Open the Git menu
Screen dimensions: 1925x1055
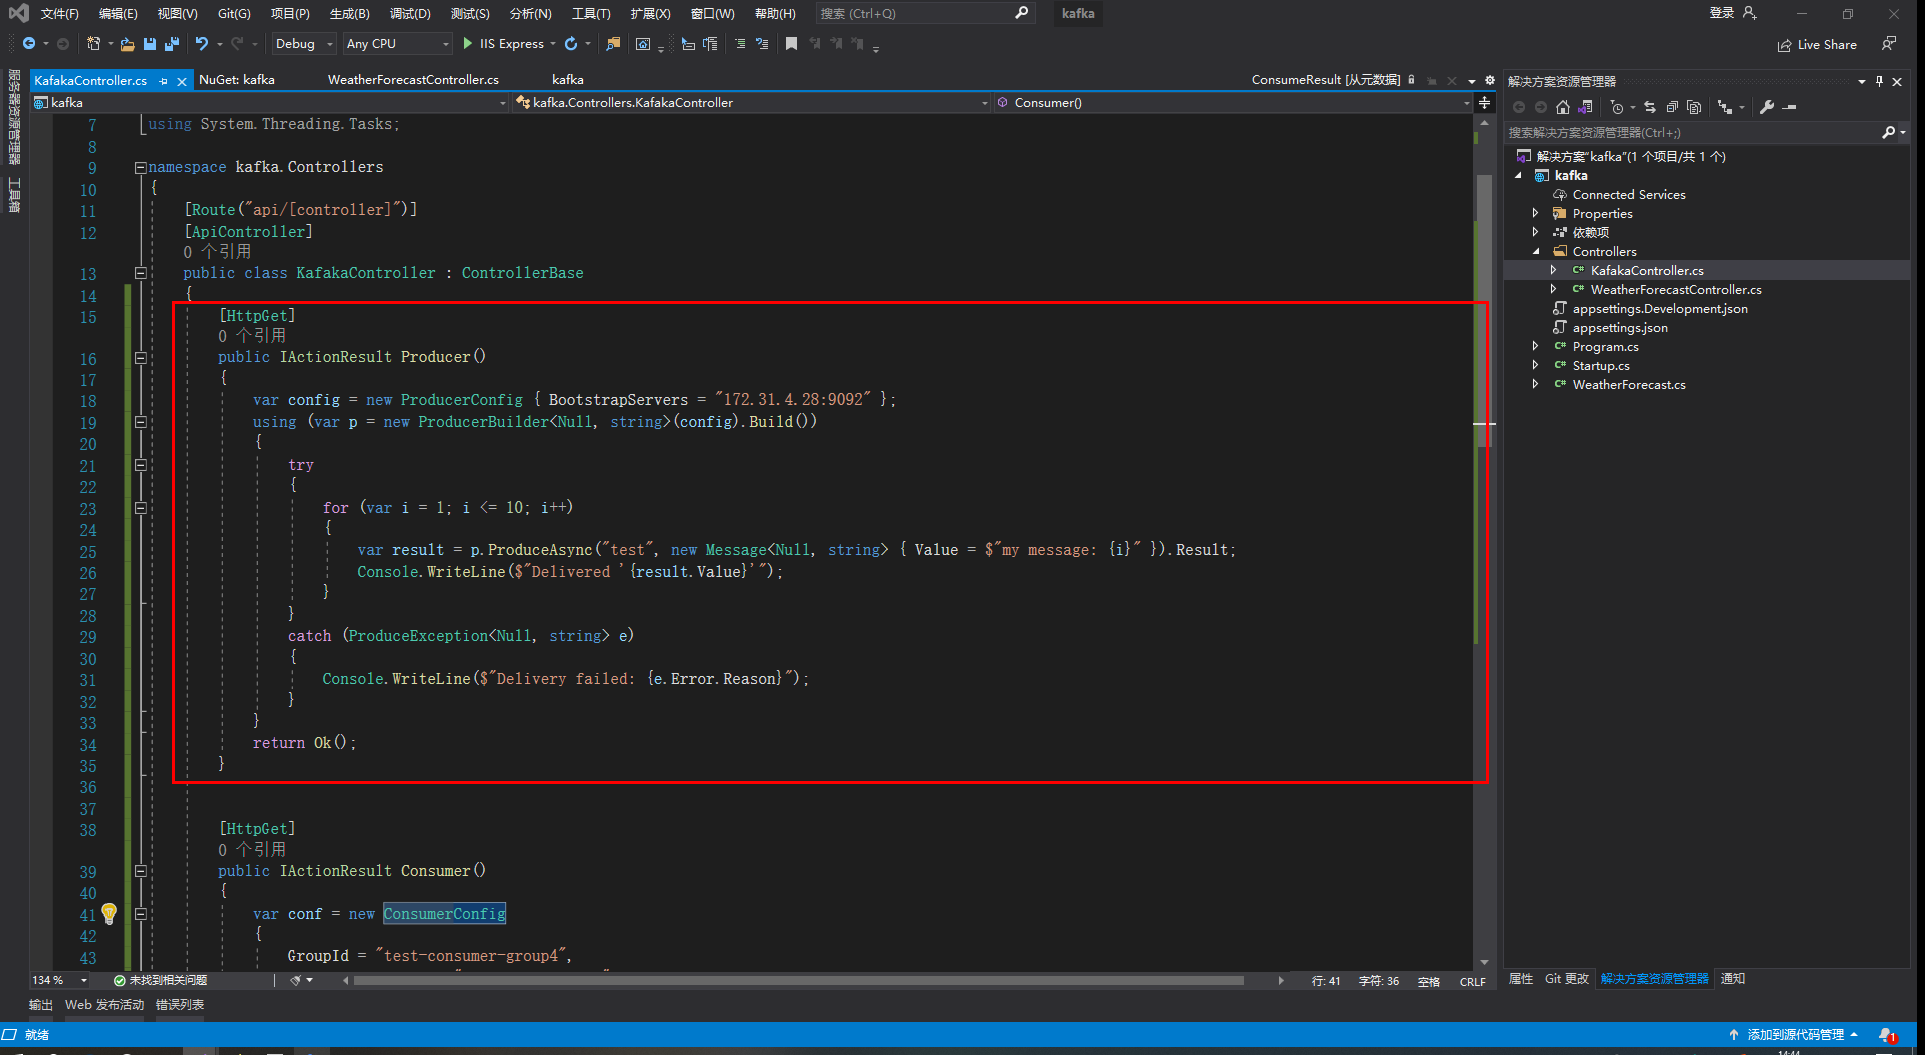coord(233,13)
